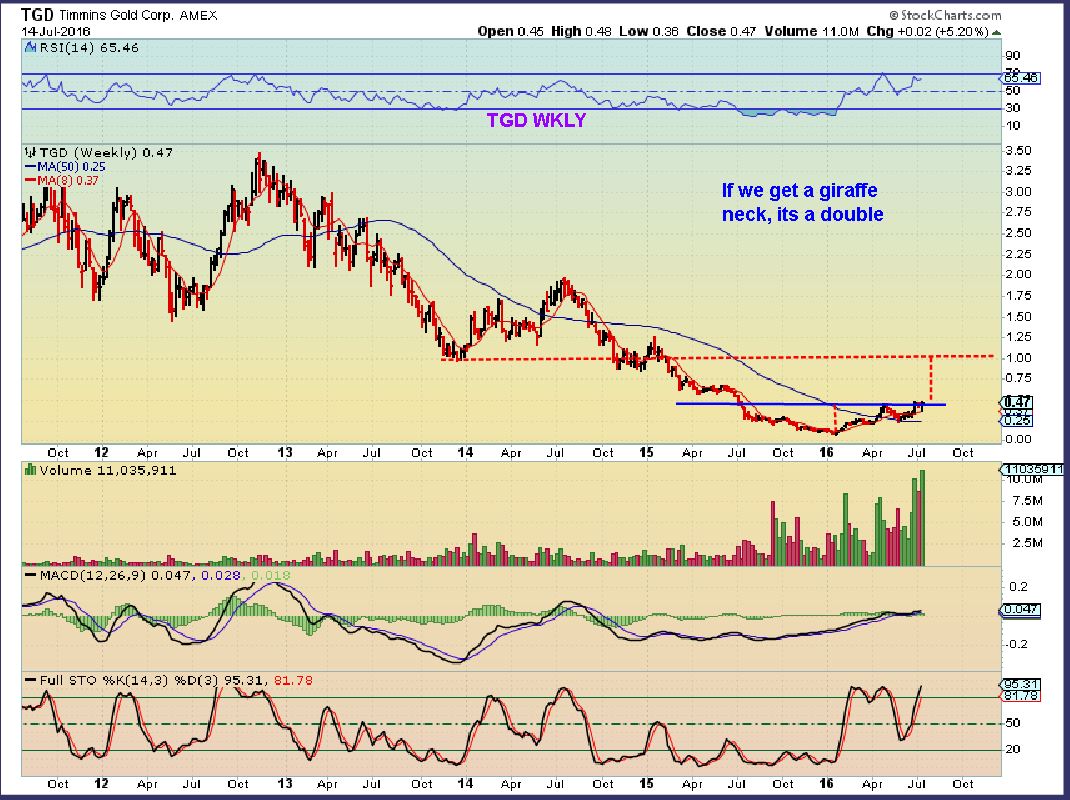
Task: Click the 11035911 volume value tag
Action: (x=1032, y=469)
